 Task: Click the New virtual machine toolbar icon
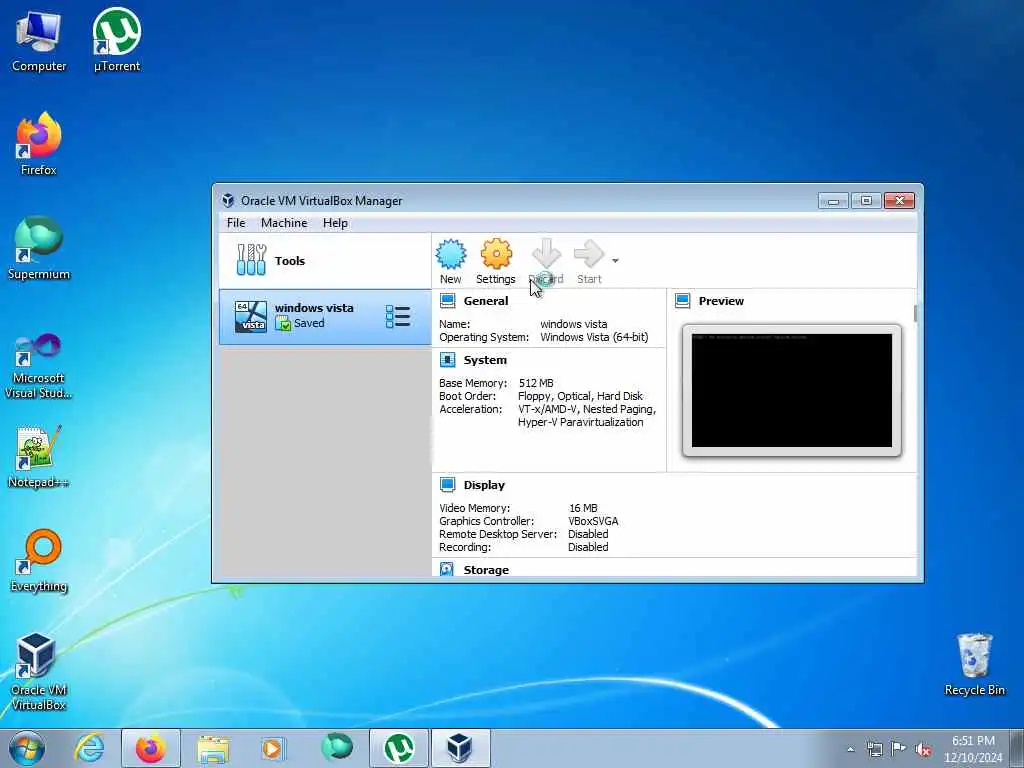pyautogui.click(x=451, y=261)
